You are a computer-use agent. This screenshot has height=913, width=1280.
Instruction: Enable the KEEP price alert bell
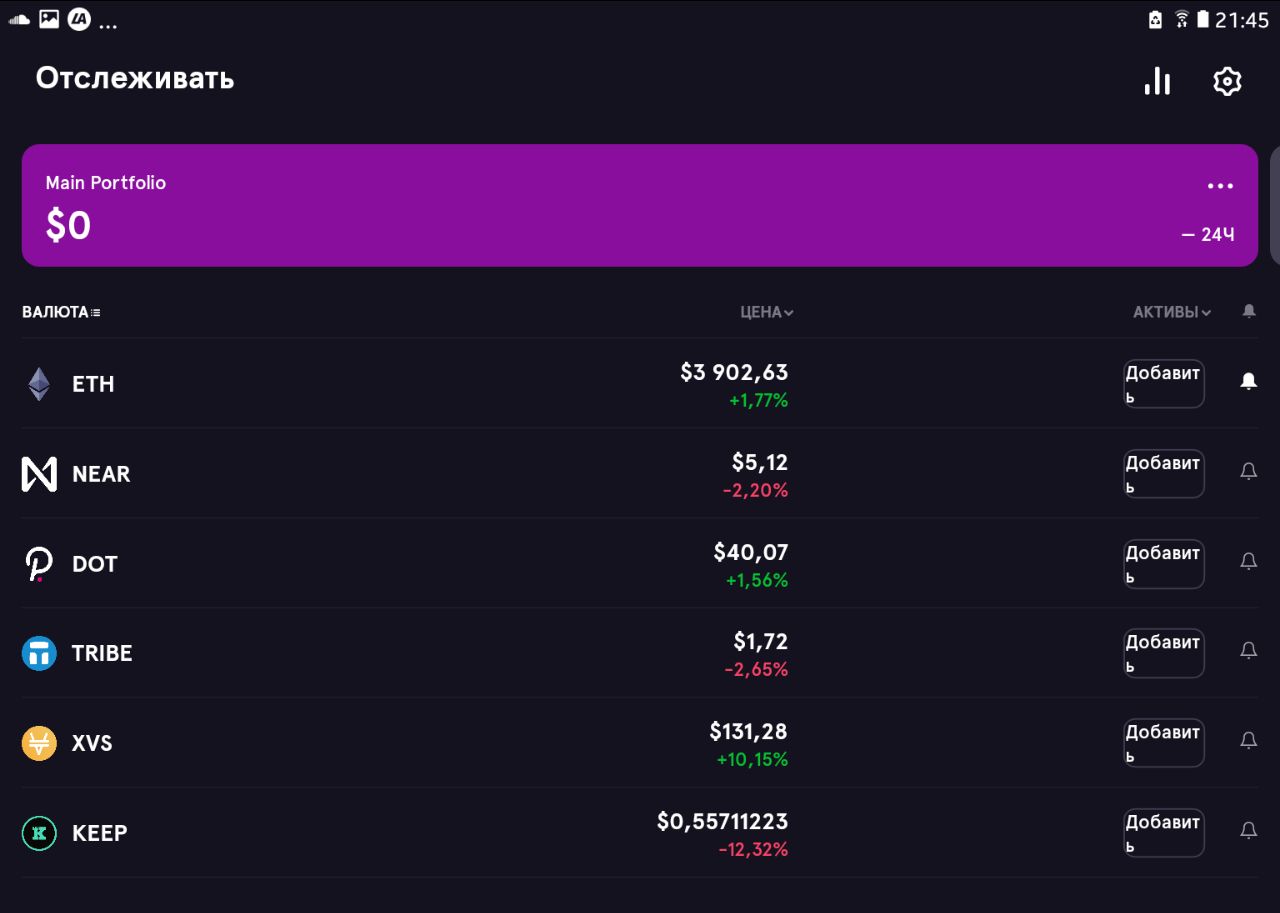(1248, 830)
